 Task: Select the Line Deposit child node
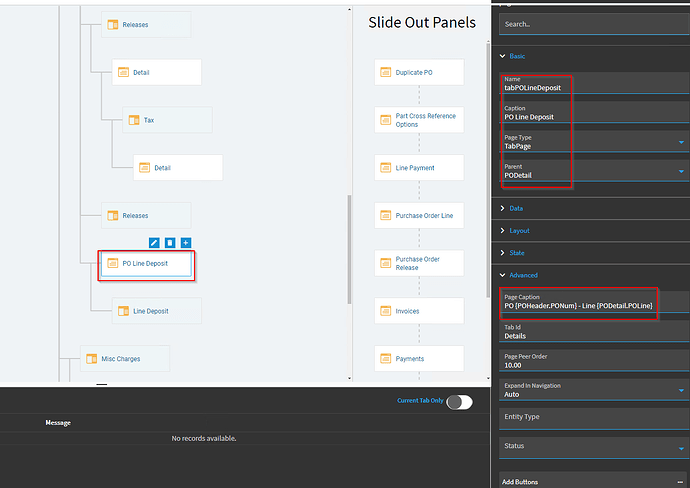[157, 311]
